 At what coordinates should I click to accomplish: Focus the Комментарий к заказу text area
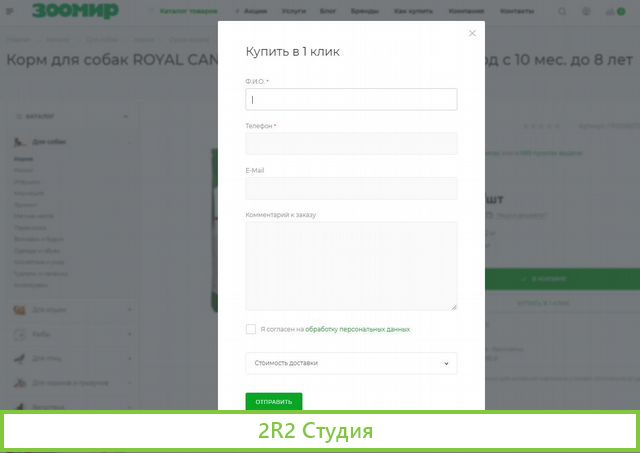pyautogui.click(x=351, y=266)
